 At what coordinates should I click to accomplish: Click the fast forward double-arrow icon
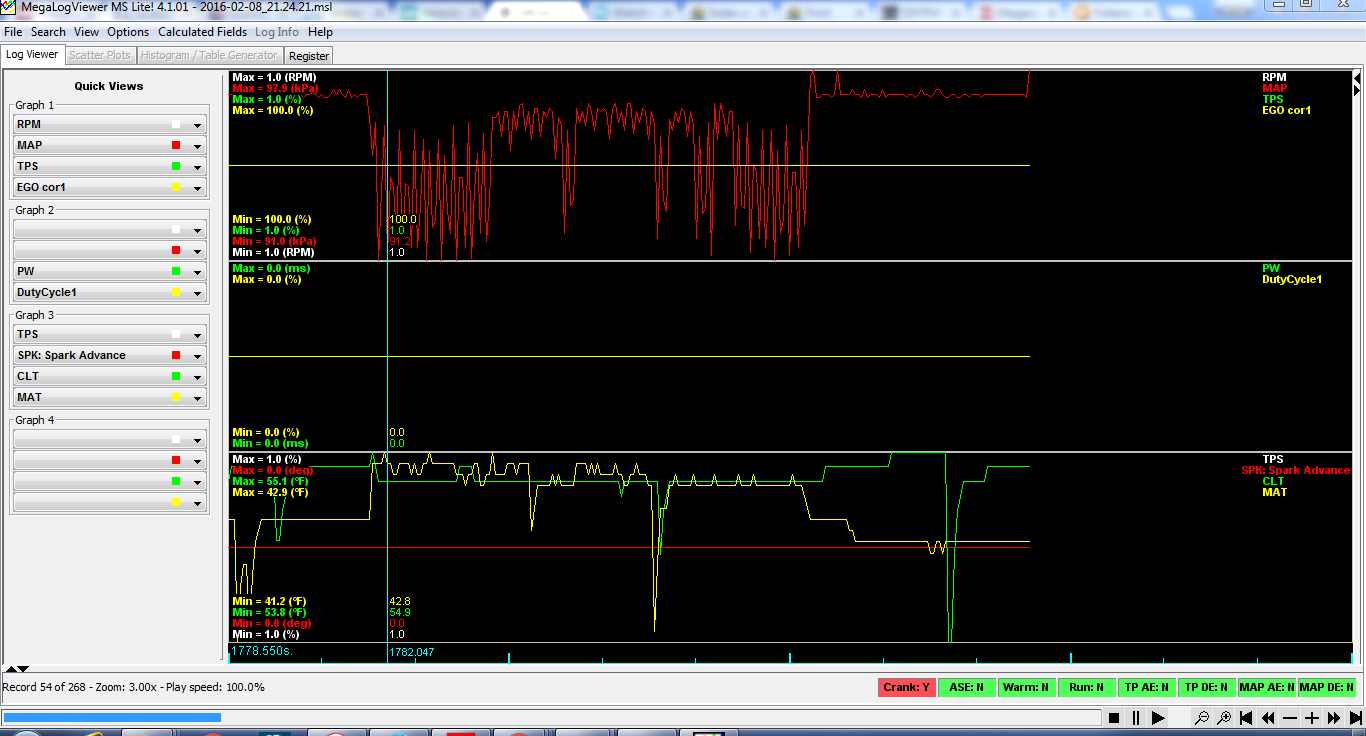[x=1334, y=718]
